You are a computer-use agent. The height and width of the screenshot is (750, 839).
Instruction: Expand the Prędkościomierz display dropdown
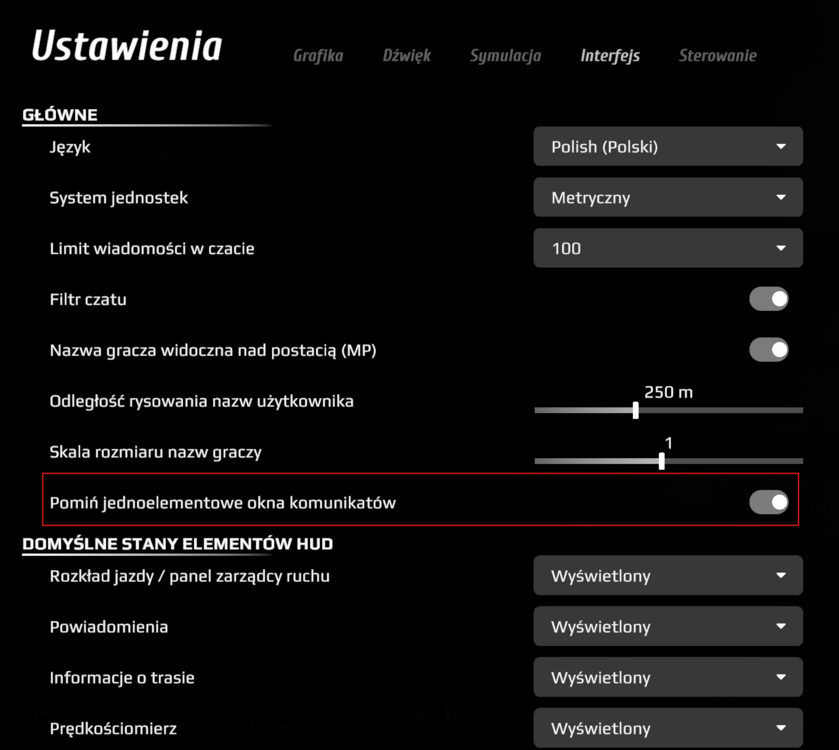coord(667,728)
